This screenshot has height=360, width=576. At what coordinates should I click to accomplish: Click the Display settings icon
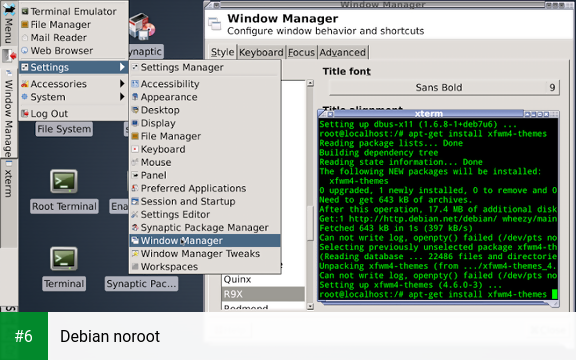(135, 123)
